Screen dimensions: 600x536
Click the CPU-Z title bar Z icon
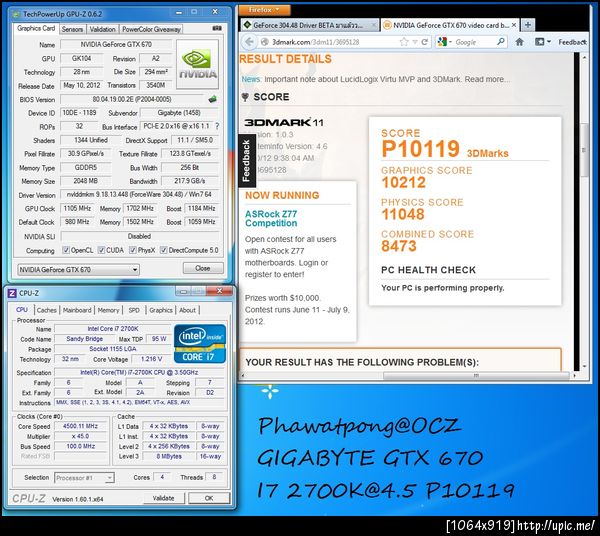point(12,293)
